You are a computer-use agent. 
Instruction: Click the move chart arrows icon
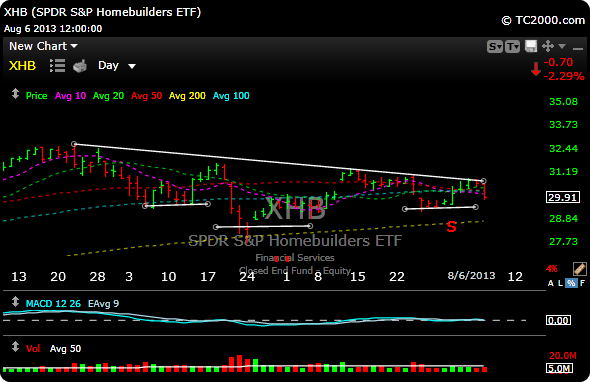point(548,46)
